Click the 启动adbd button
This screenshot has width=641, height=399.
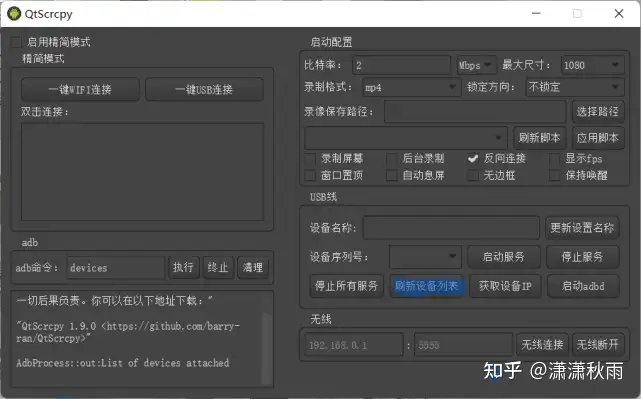(x=583, y=286)
